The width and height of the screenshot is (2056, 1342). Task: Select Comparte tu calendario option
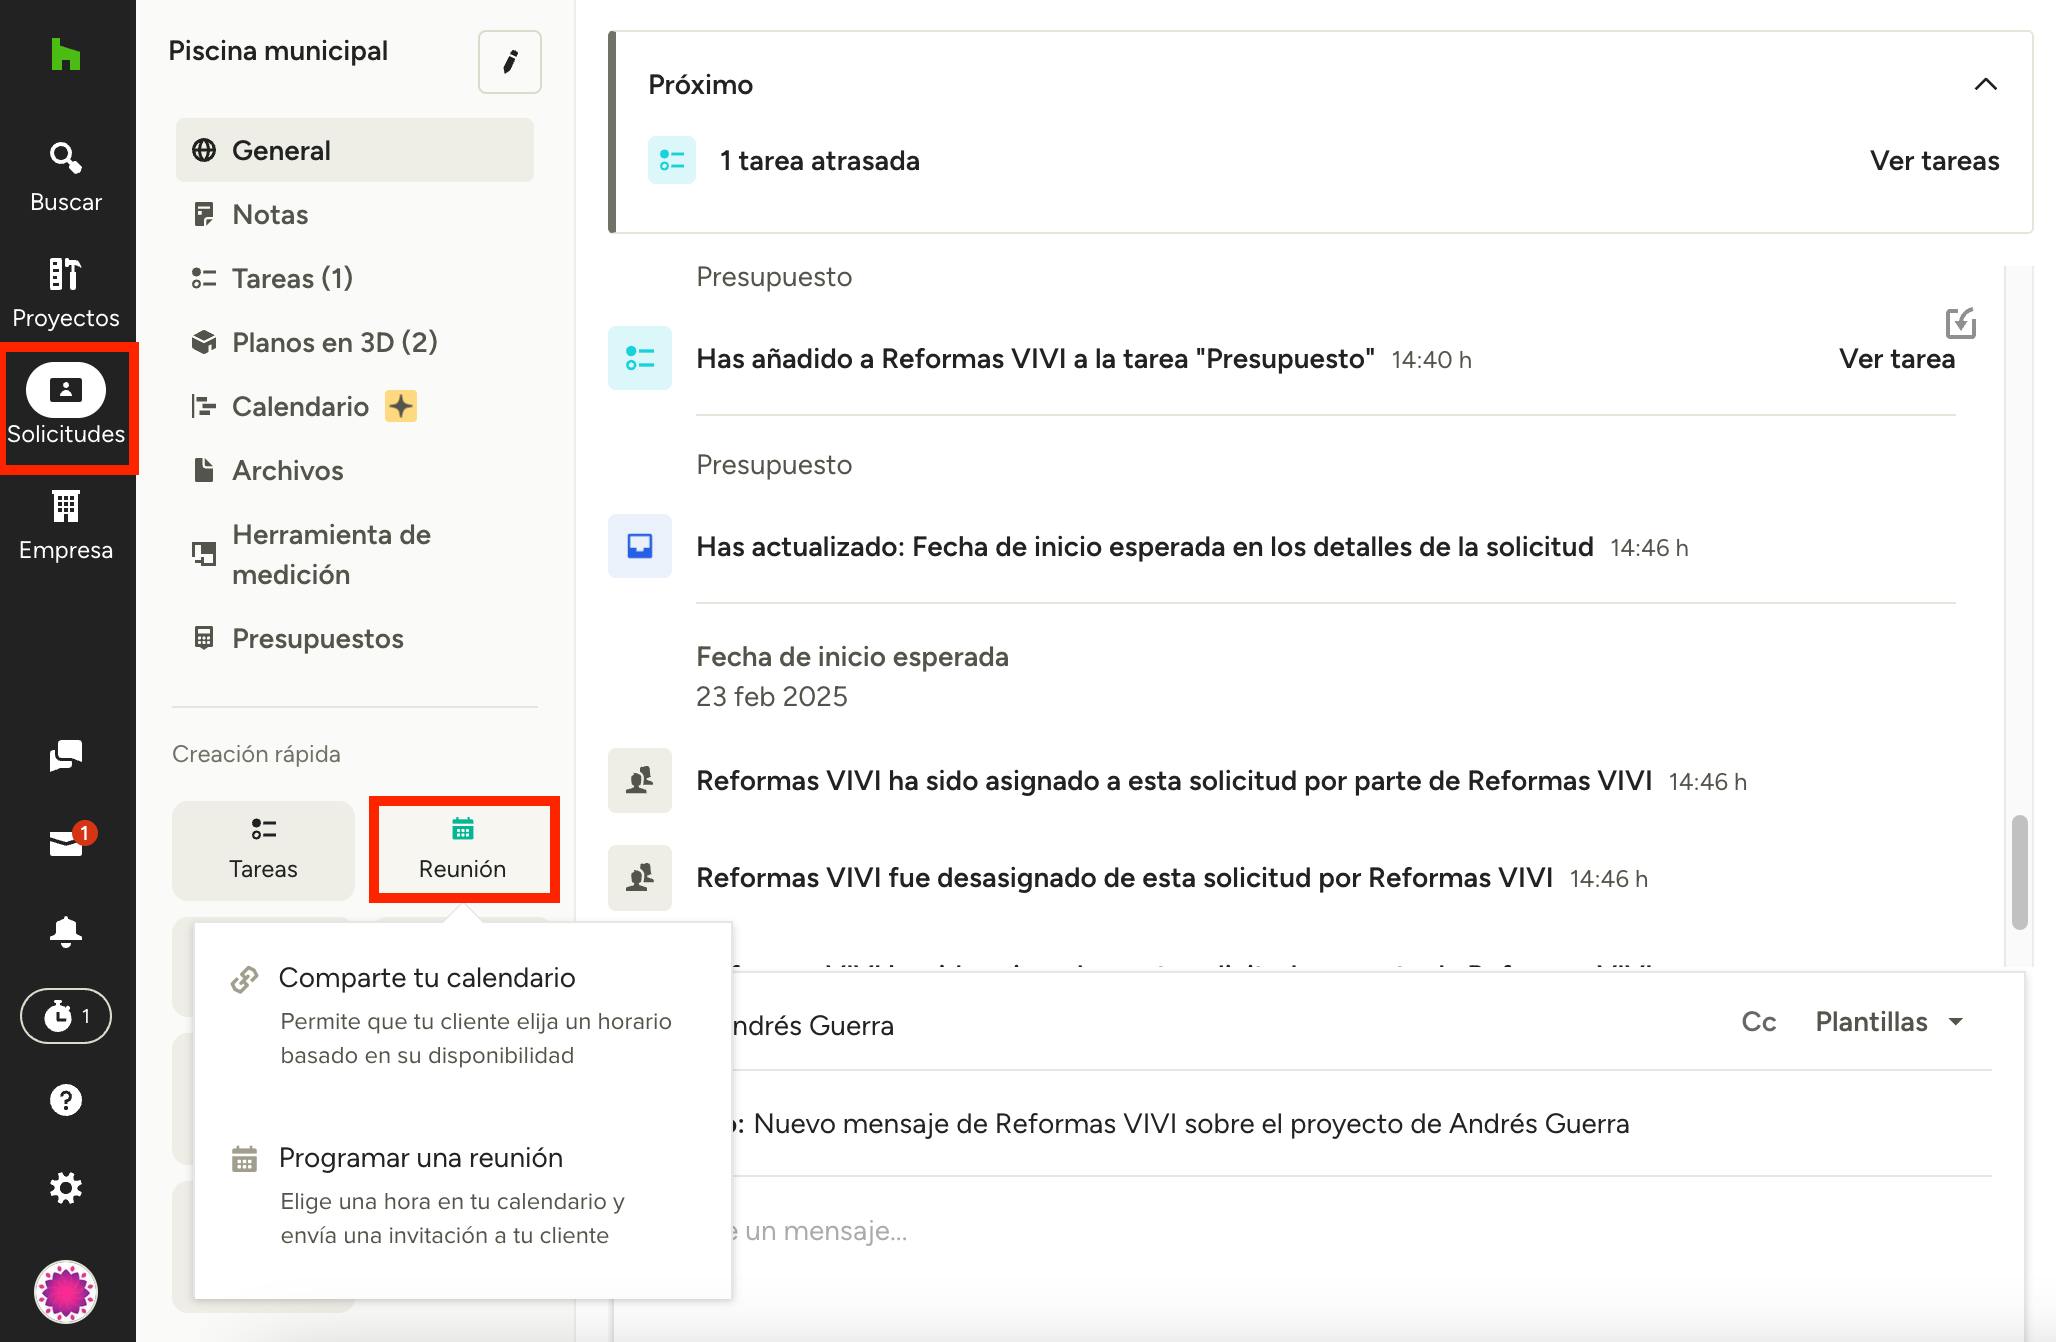pyautogui.click(x=427, y=978)
